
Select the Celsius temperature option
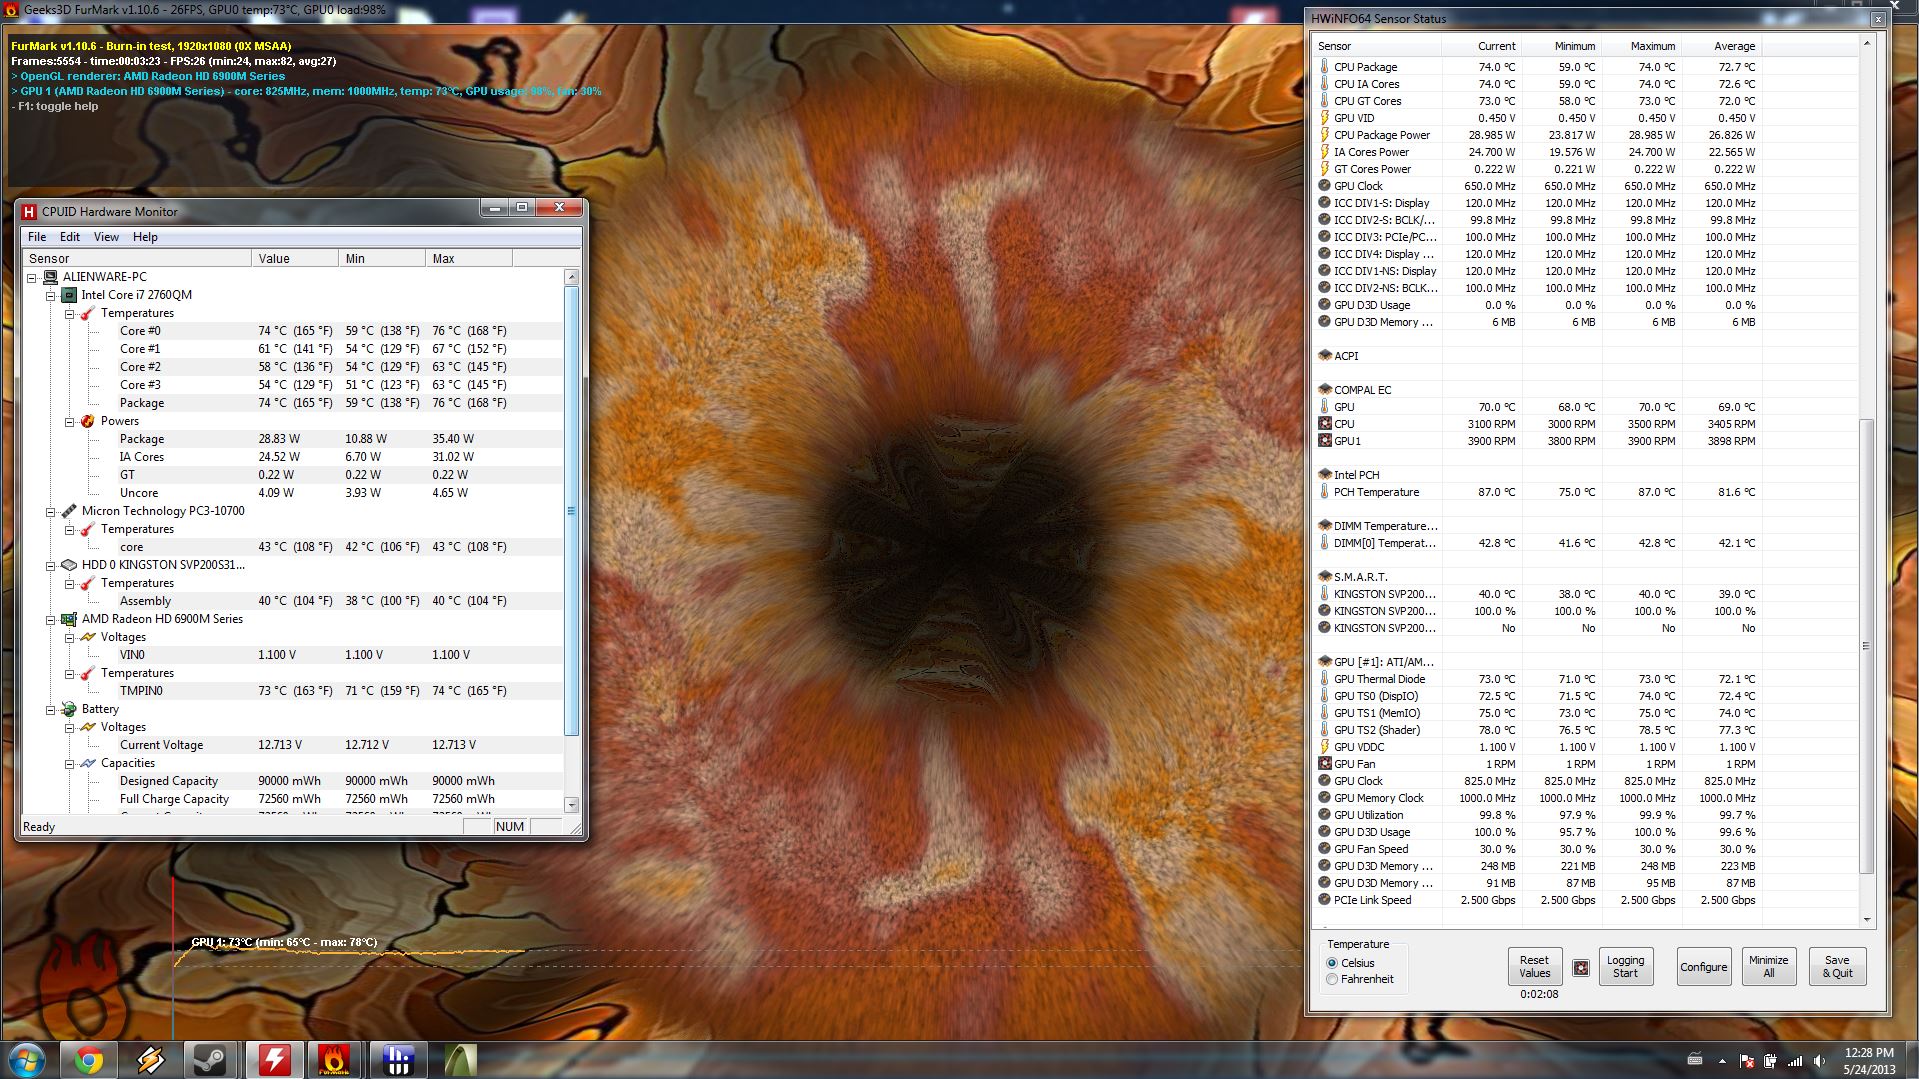(1332, 963)
